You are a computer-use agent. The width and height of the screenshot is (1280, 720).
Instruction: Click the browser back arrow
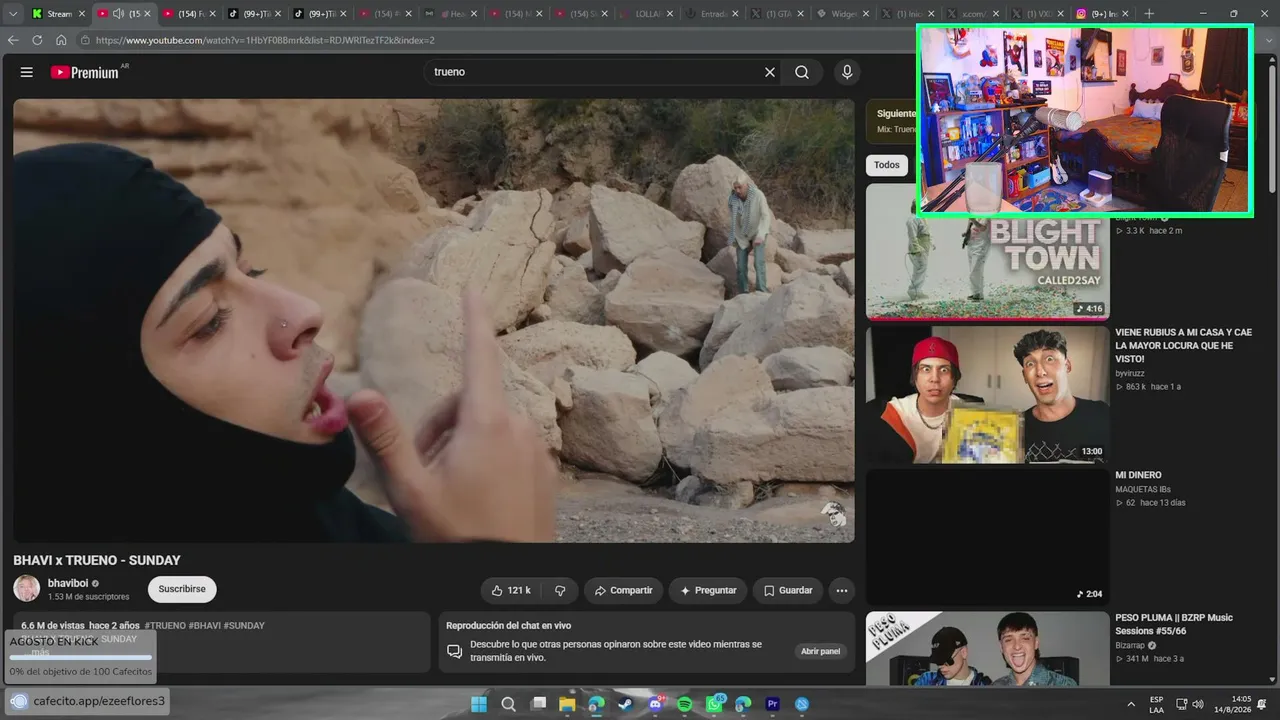tap(13, 40)
